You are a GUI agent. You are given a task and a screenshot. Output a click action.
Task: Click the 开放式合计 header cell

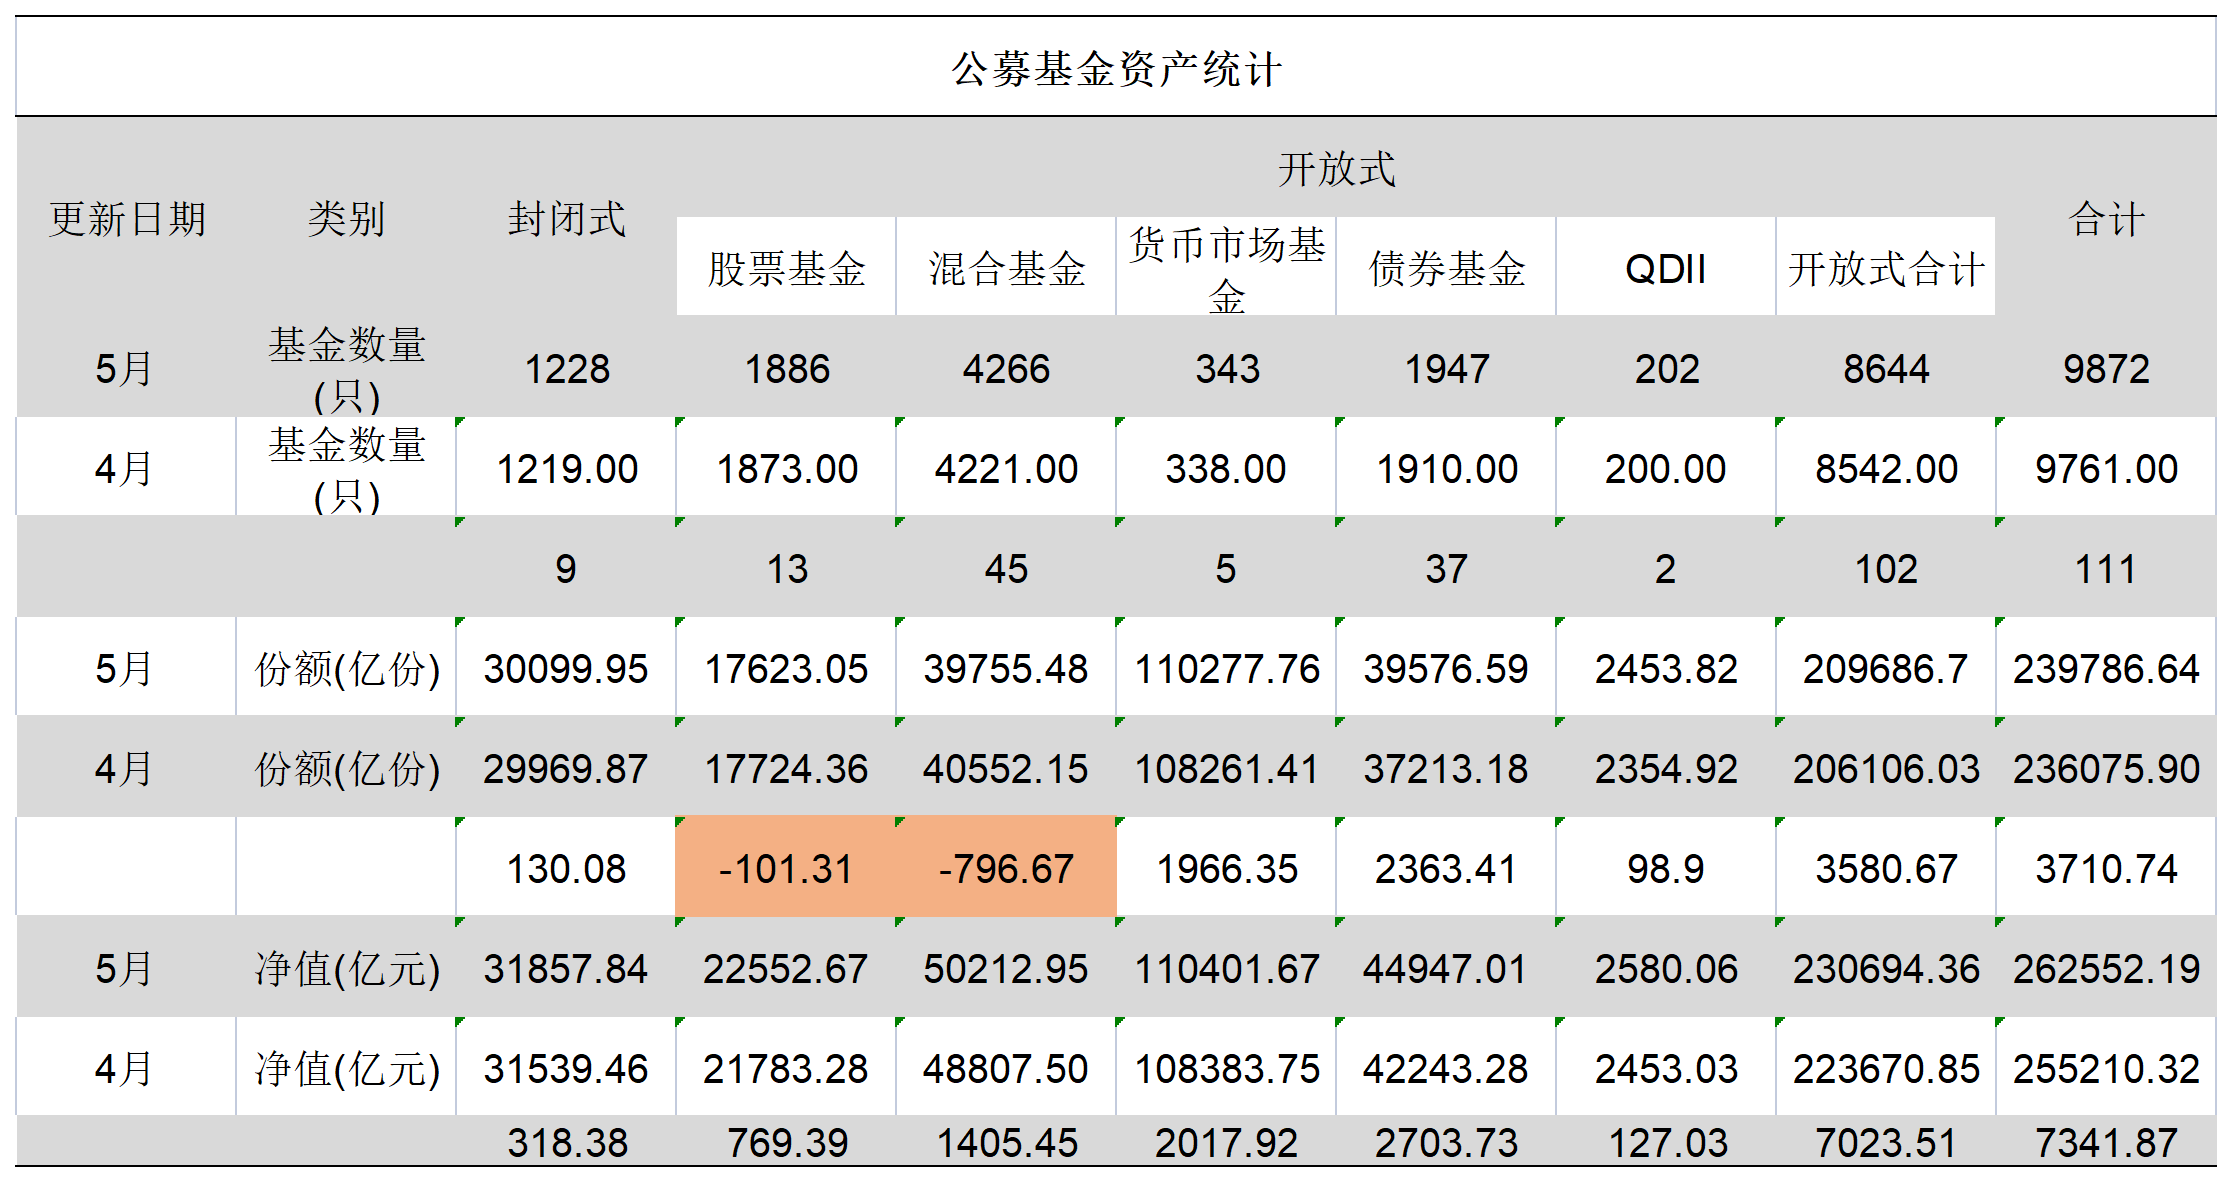point(1886,268)
